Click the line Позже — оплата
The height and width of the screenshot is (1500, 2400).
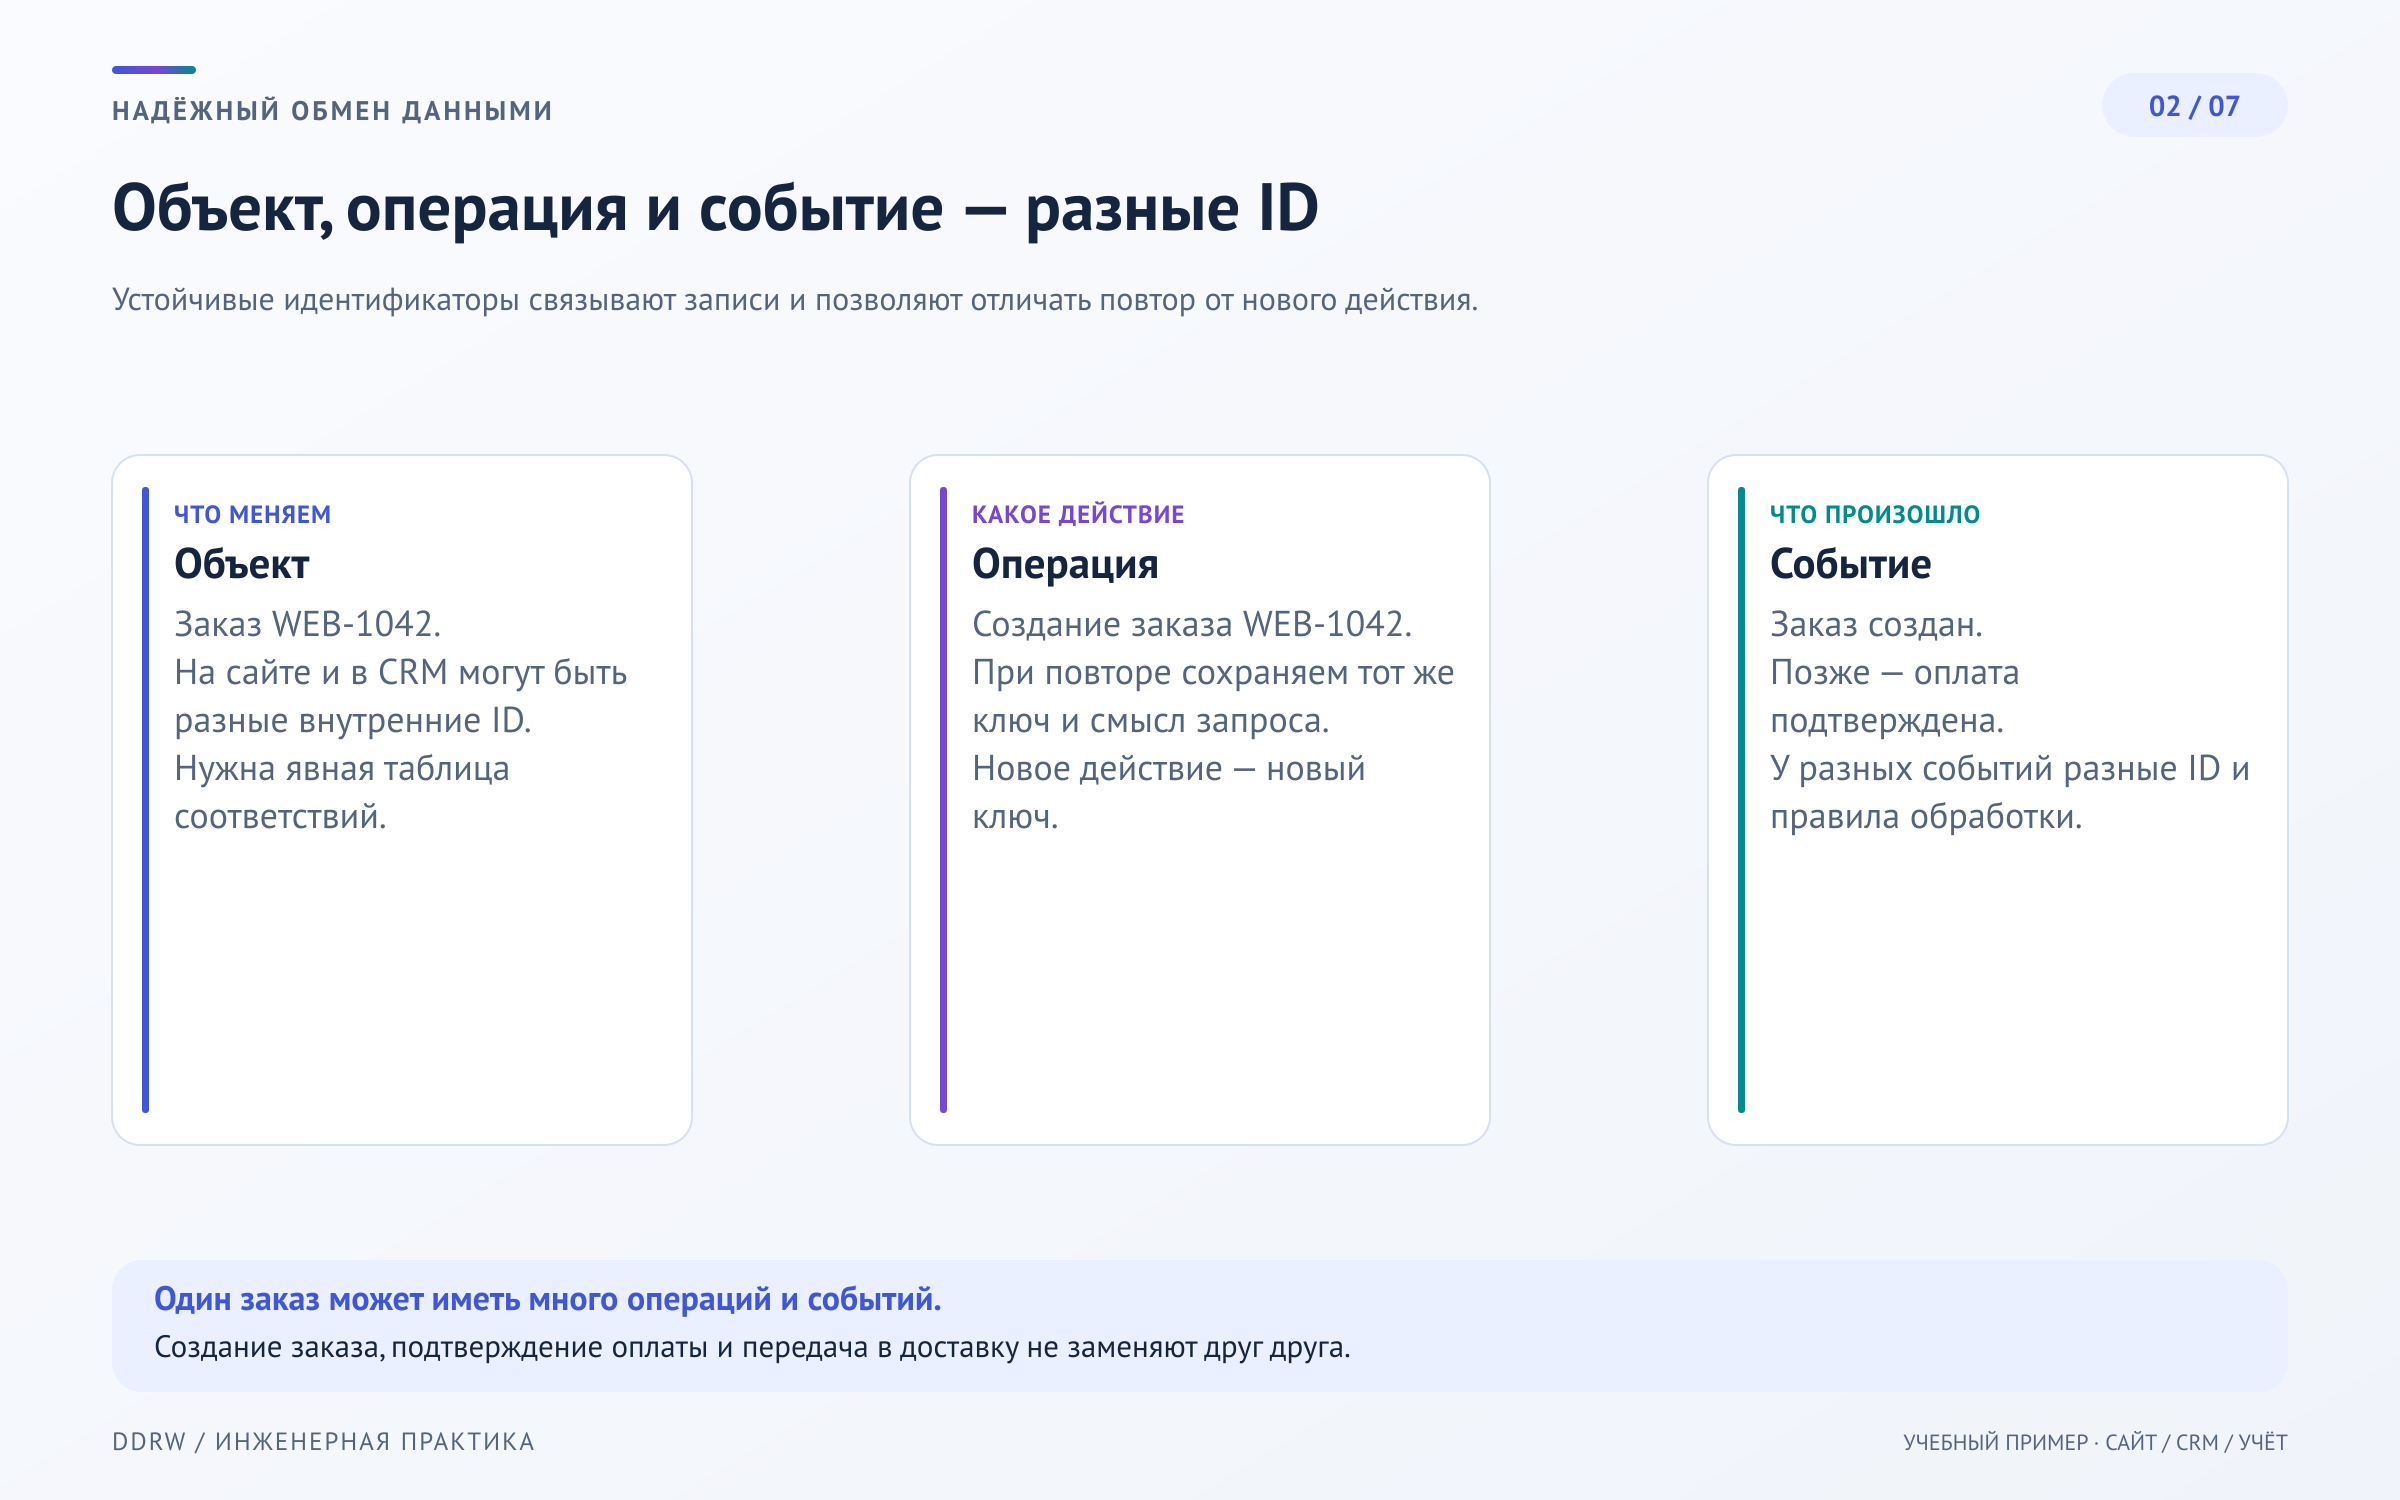[x=1895, y=672]
